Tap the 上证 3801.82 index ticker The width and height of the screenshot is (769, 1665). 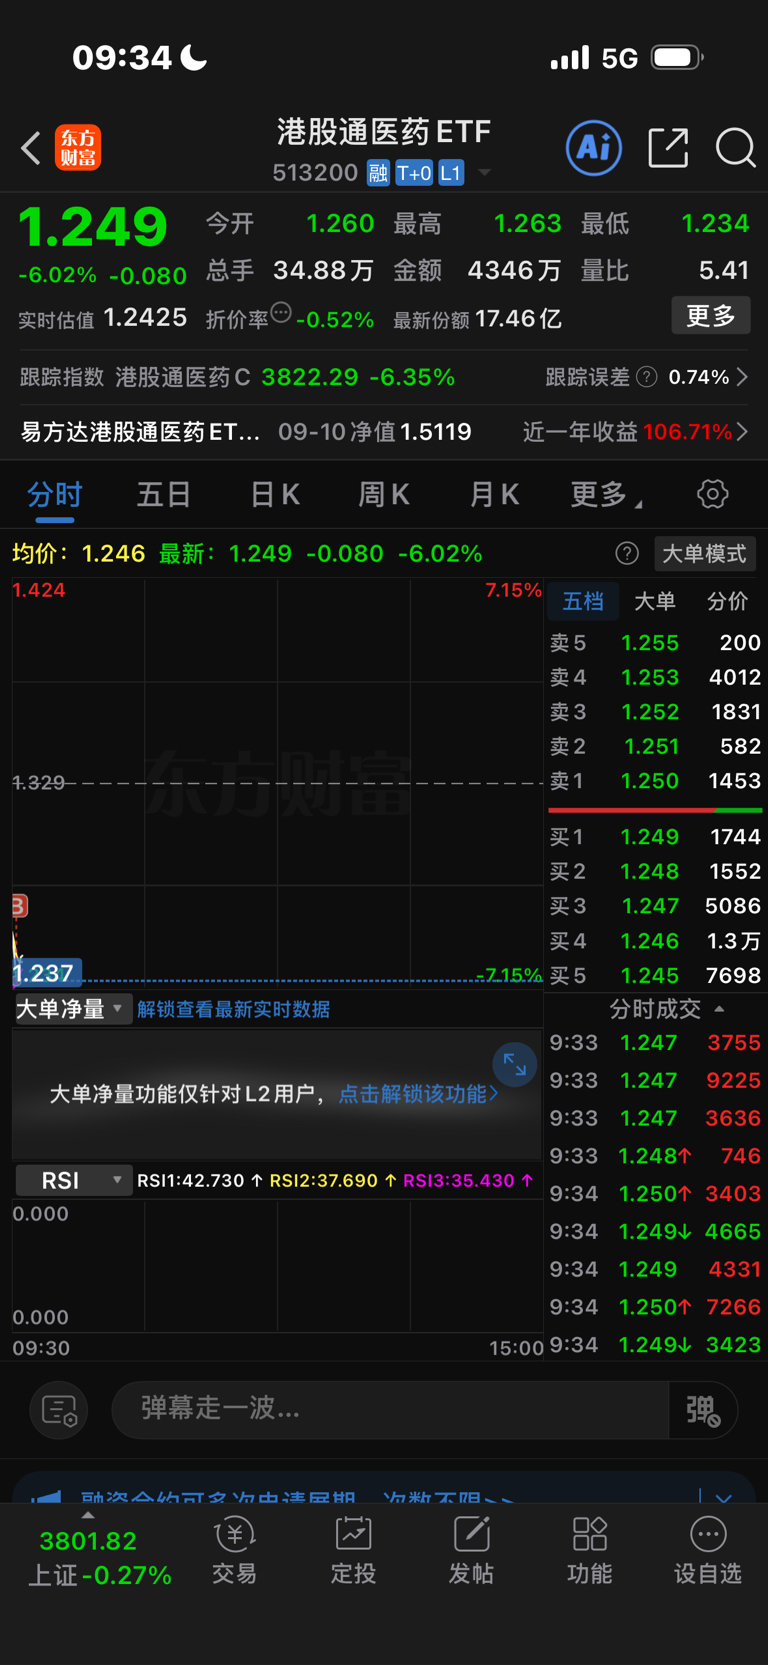point(99,1557)
